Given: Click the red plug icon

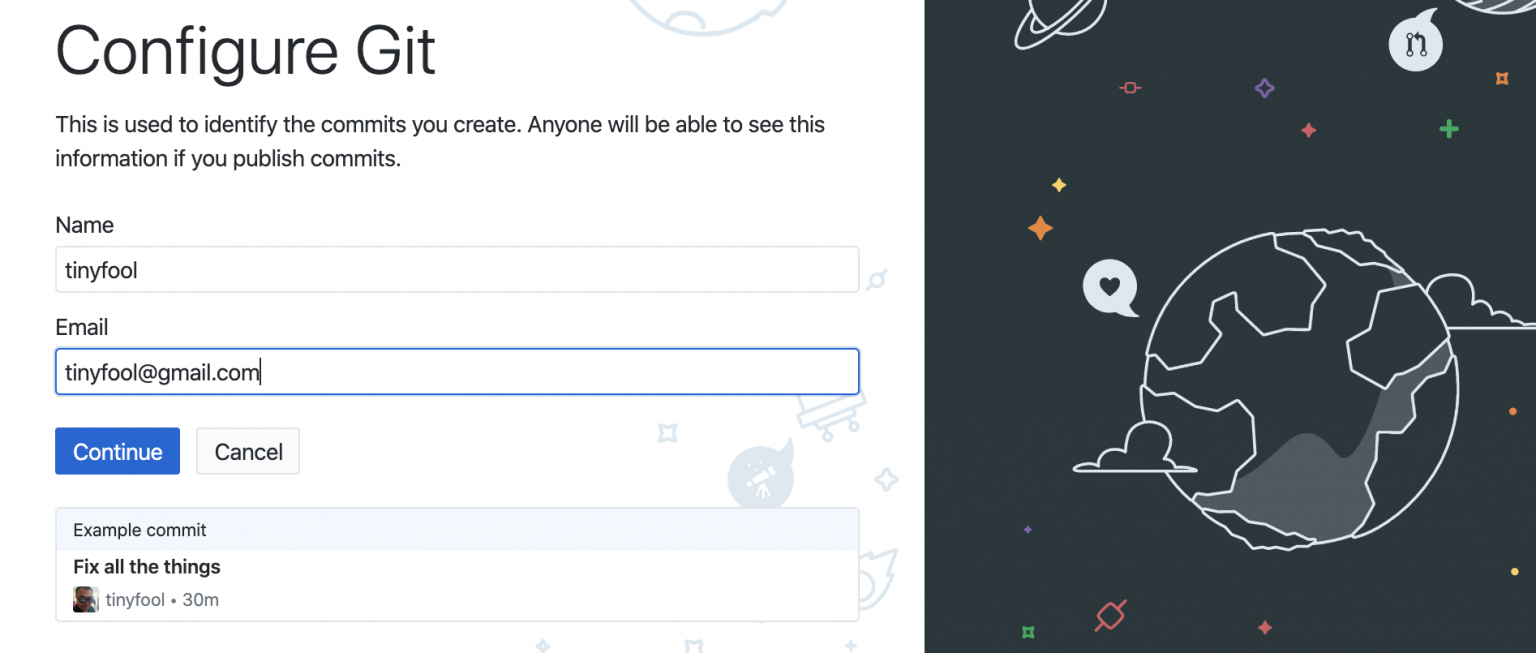Looking at the screenshot, I should click(x=1110, y=615).
